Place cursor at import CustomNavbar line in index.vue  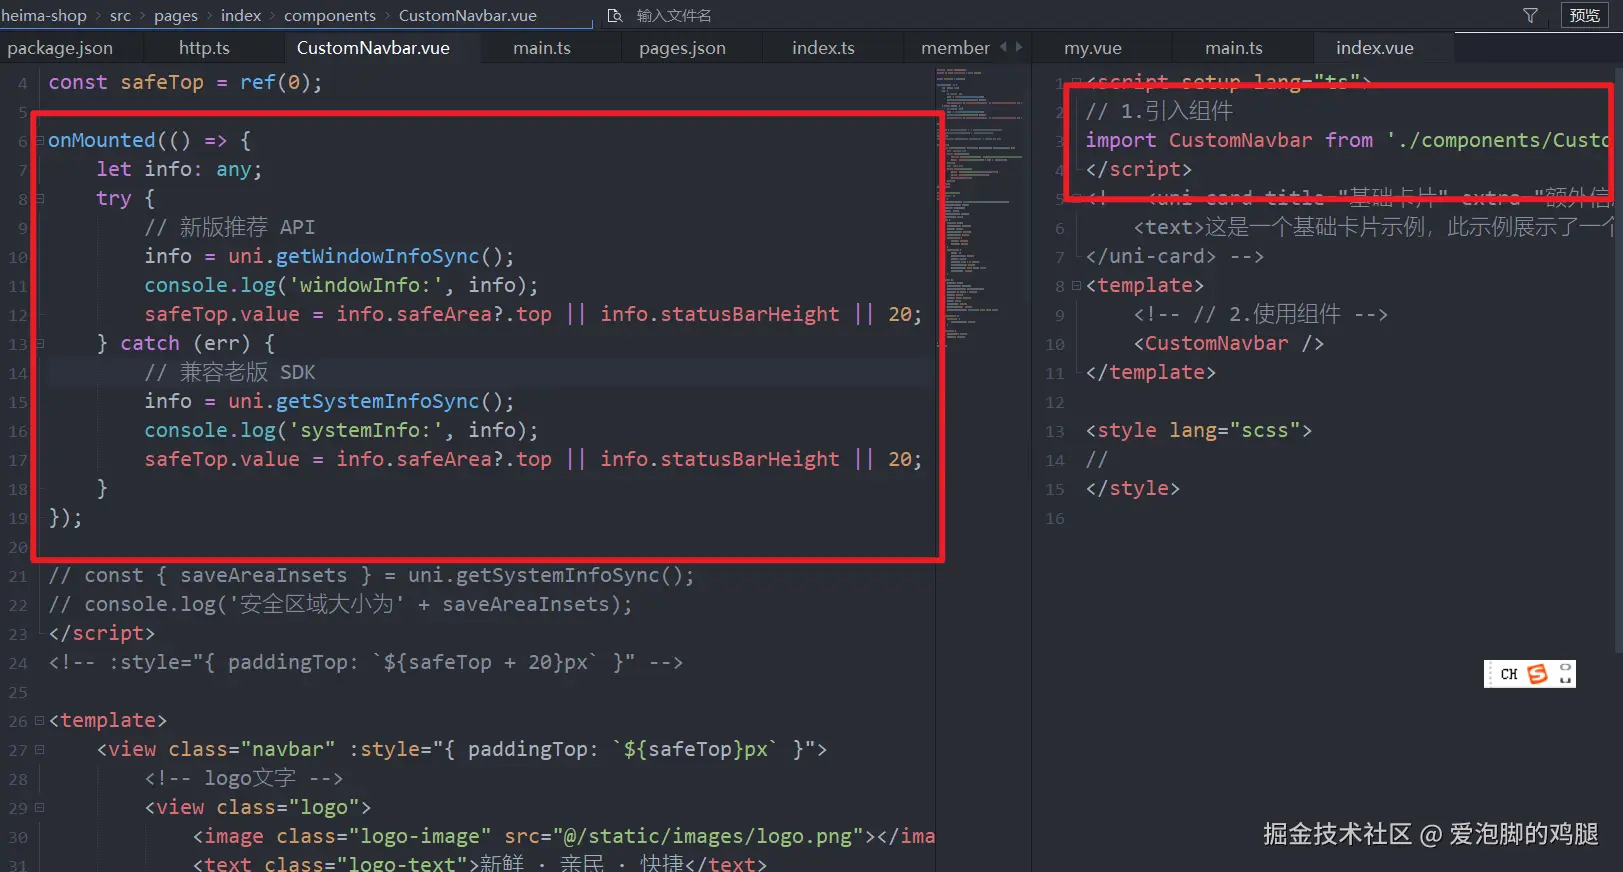tap(1348, 140)
